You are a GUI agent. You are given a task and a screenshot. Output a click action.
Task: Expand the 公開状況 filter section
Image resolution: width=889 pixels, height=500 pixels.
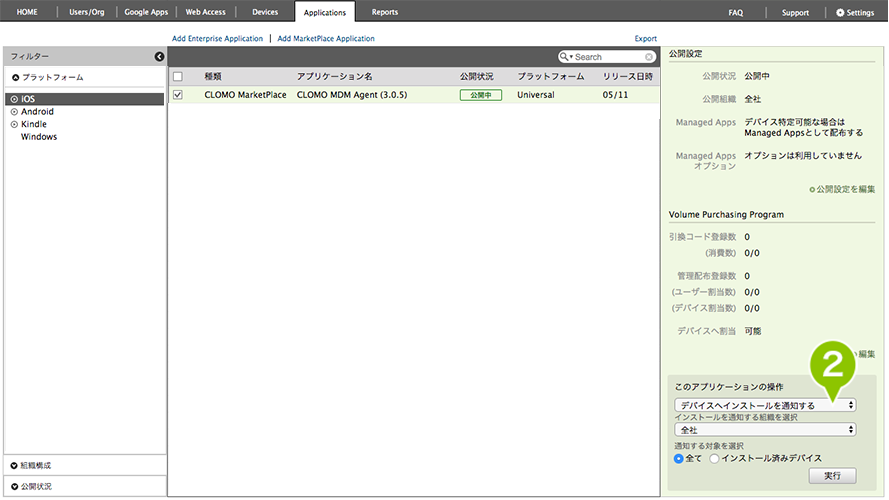(14, 486)
